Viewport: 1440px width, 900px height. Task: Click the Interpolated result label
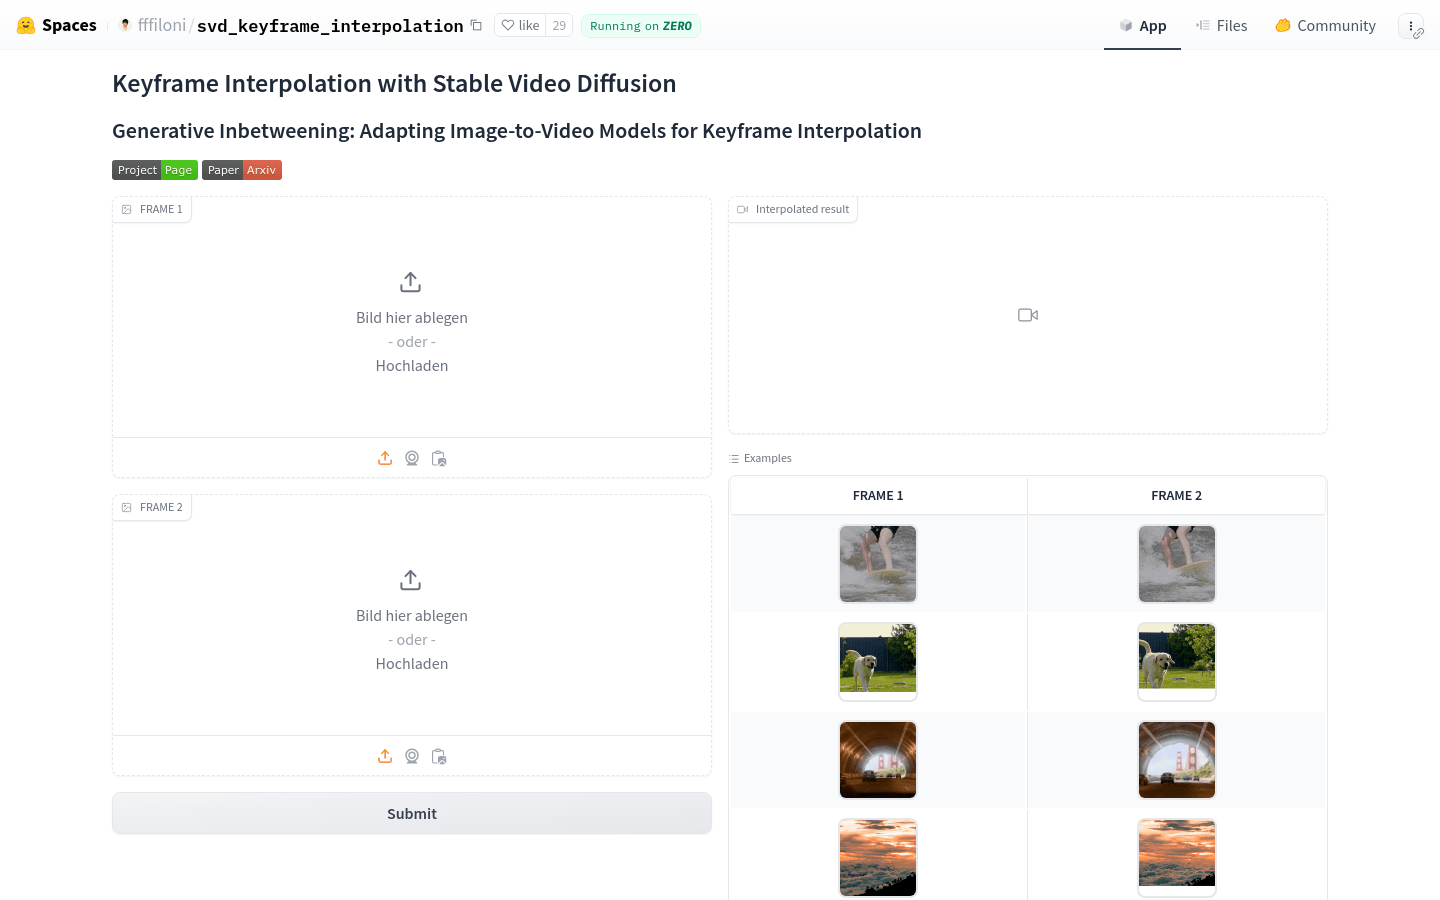[x=793, y=209]
